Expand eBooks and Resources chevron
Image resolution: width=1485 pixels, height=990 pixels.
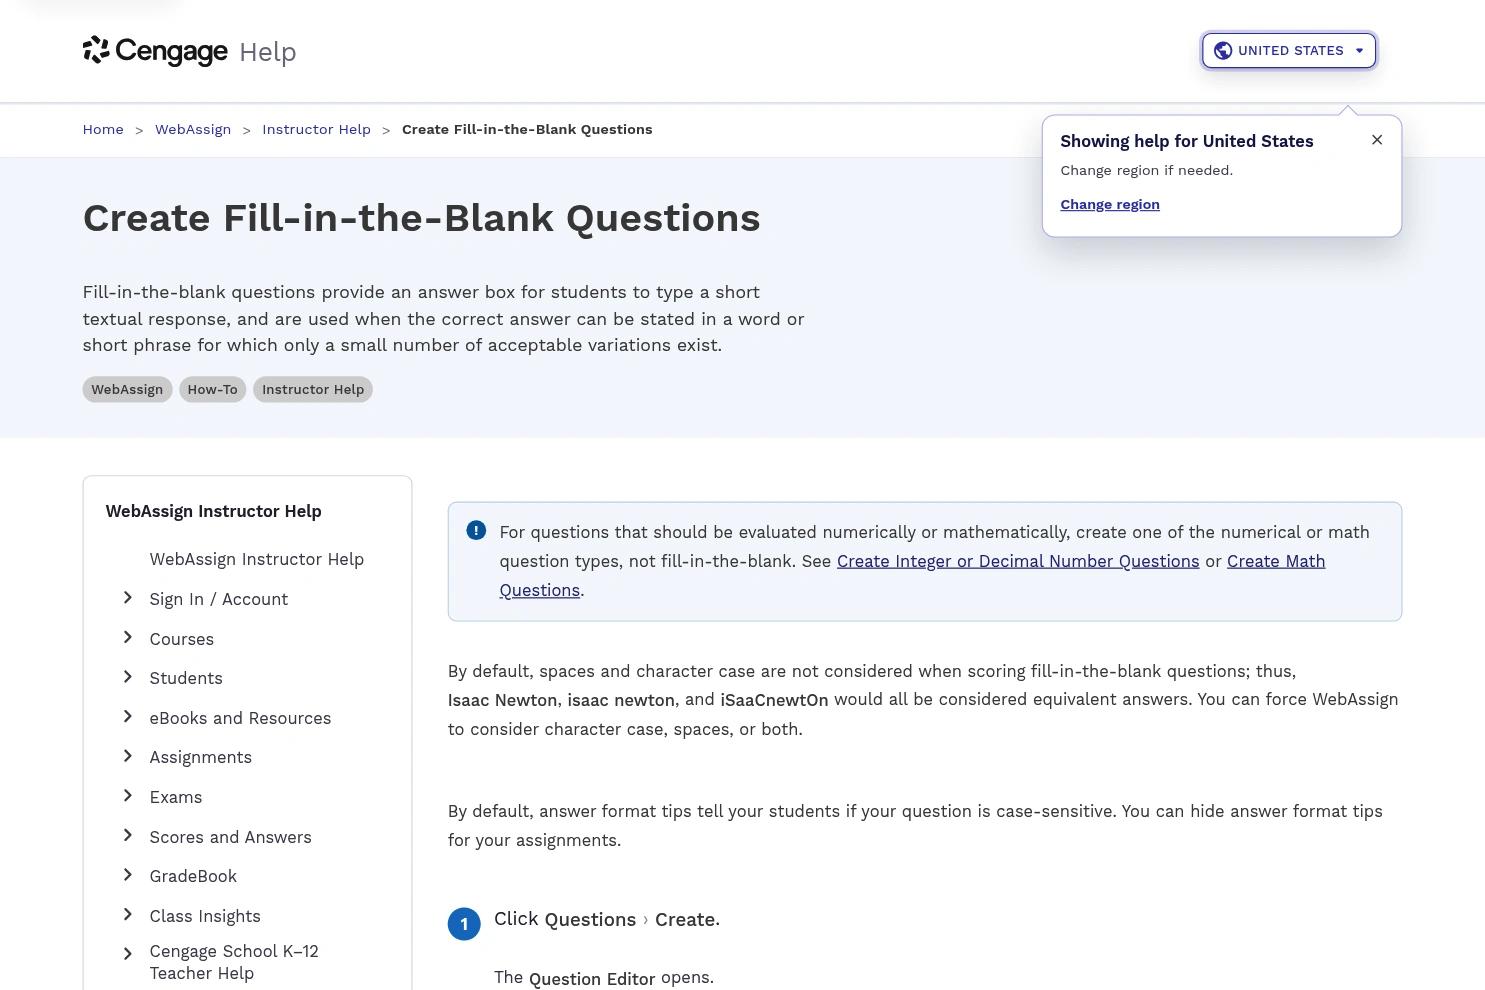coord(128,717)
